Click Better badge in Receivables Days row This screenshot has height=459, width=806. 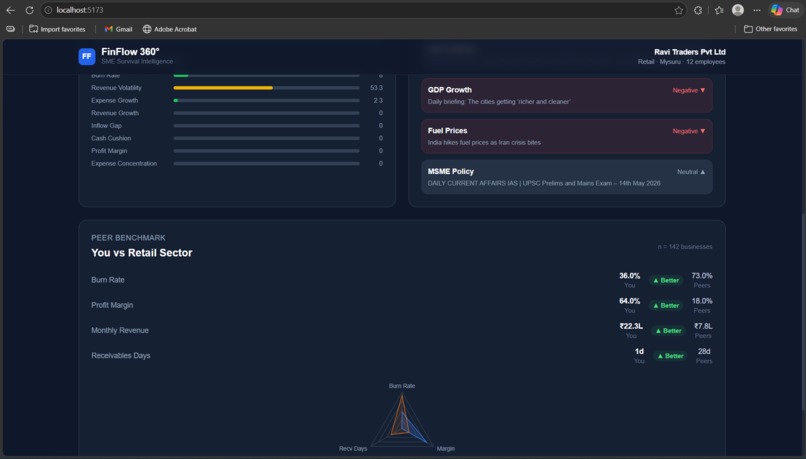pyautogui.click(x=671, y=356)
